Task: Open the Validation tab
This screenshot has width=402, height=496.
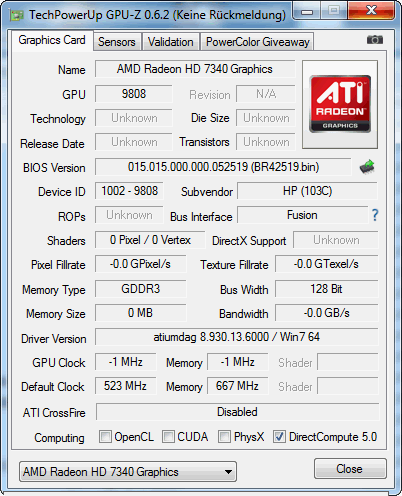Action: [171, 42]
